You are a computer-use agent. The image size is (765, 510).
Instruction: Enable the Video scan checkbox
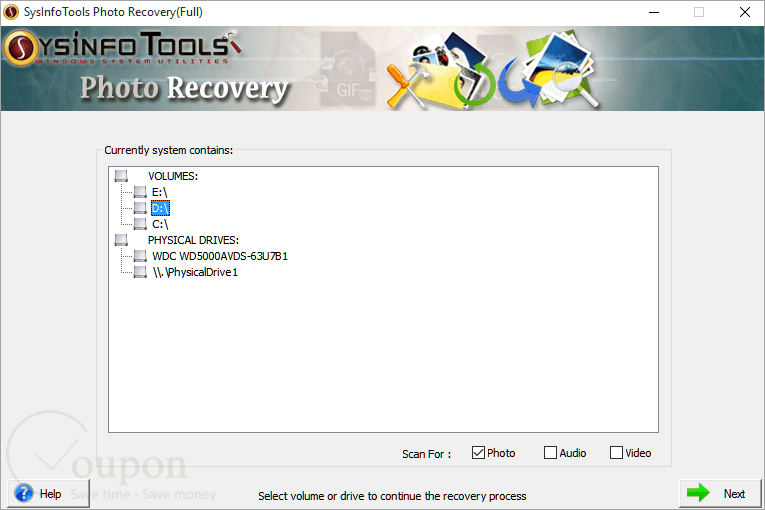click(616, 452)
